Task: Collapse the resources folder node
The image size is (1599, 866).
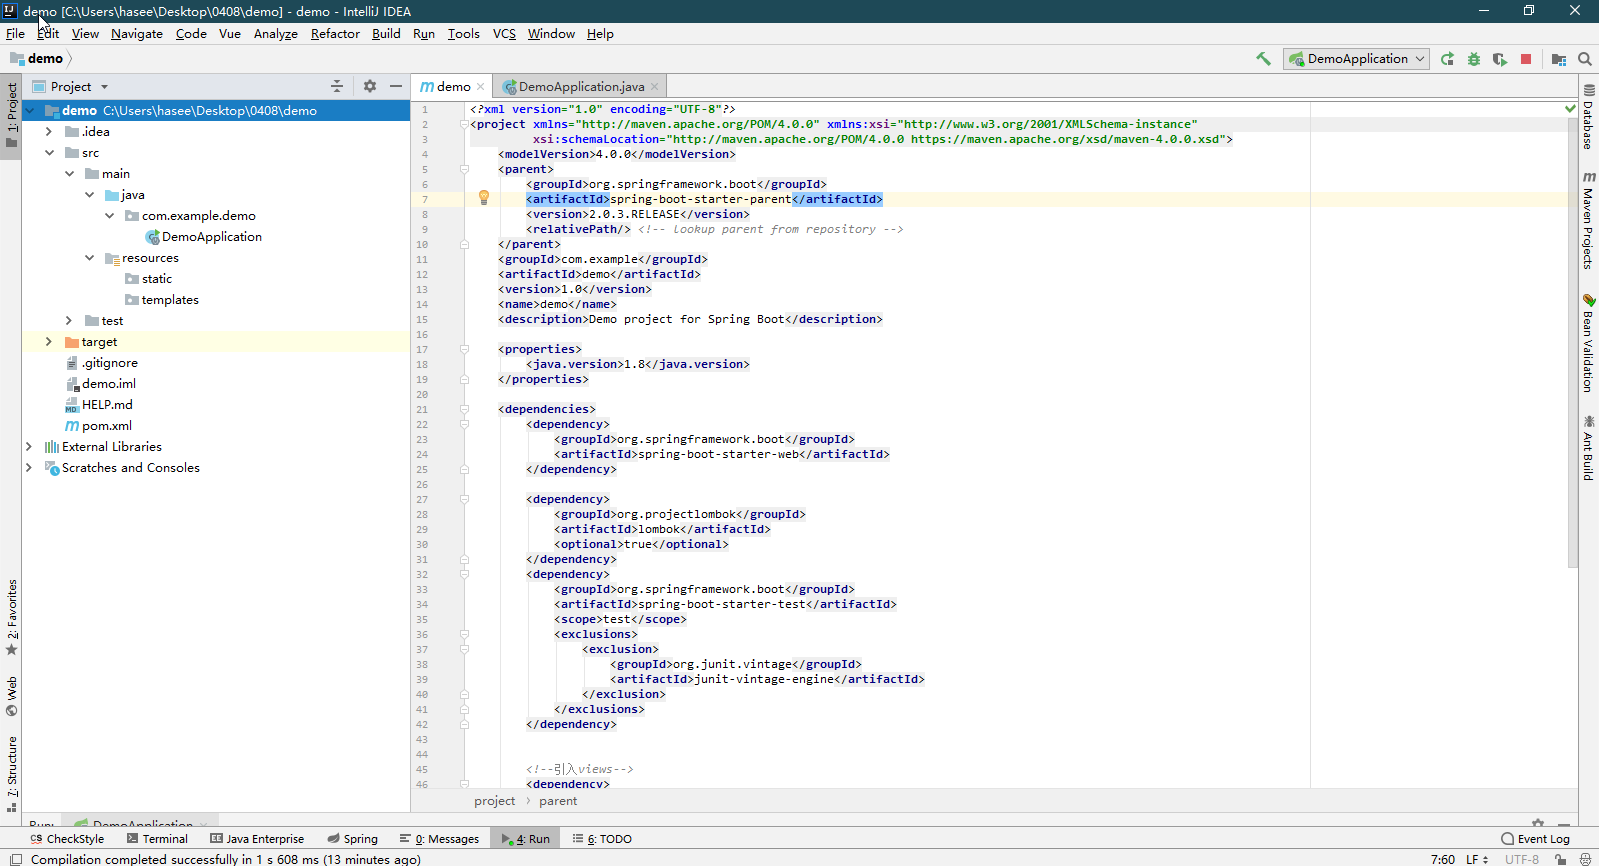Action: tap(90, 258)
